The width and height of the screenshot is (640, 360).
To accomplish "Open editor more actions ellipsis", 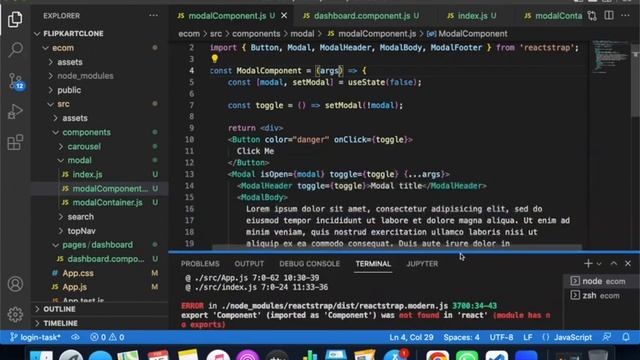I will click(x=625, y=16).
